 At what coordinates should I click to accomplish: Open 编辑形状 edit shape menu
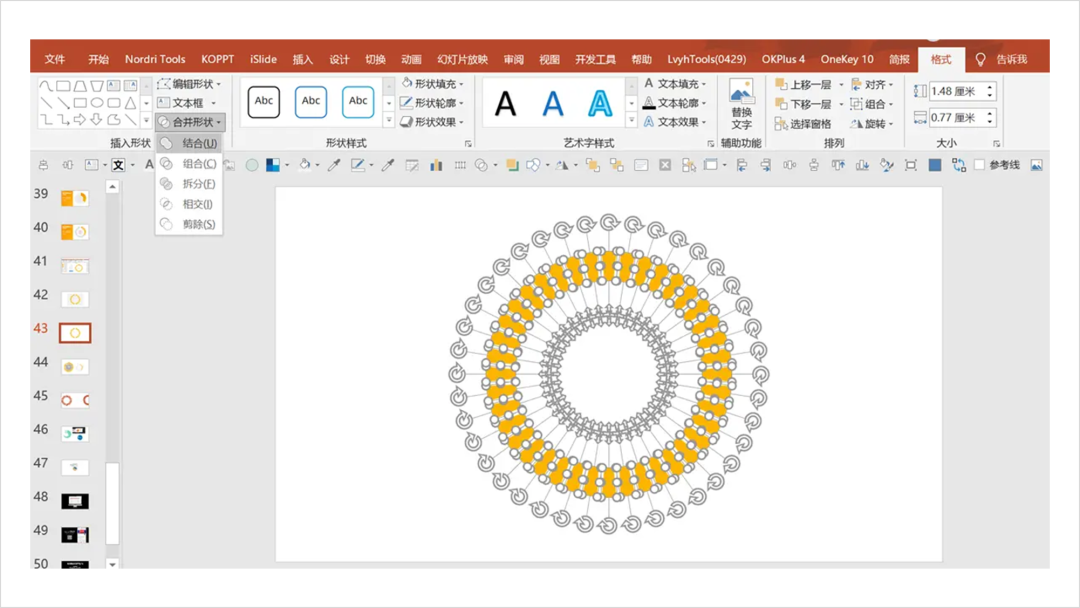coord(189,83)
